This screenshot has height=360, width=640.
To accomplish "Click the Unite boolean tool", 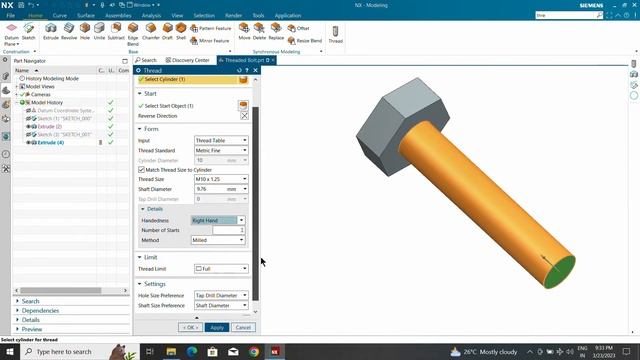I will point(99,31).
